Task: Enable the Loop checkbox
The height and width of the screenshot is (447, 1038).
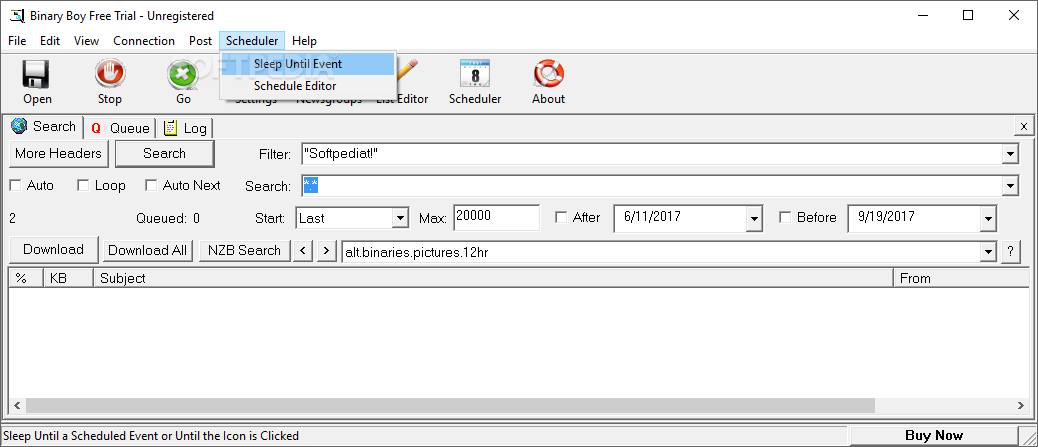Action: [x=83, y=186]
